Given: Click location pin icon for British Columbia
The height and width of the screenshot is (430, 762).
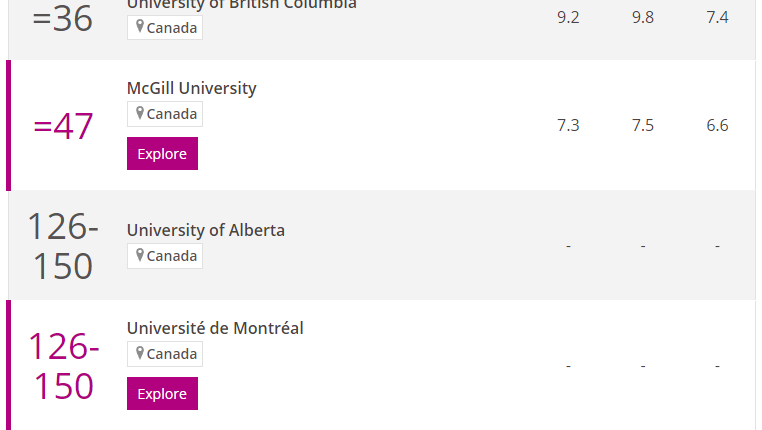Looking at the screenshot, I should click(x=140, y=27).
